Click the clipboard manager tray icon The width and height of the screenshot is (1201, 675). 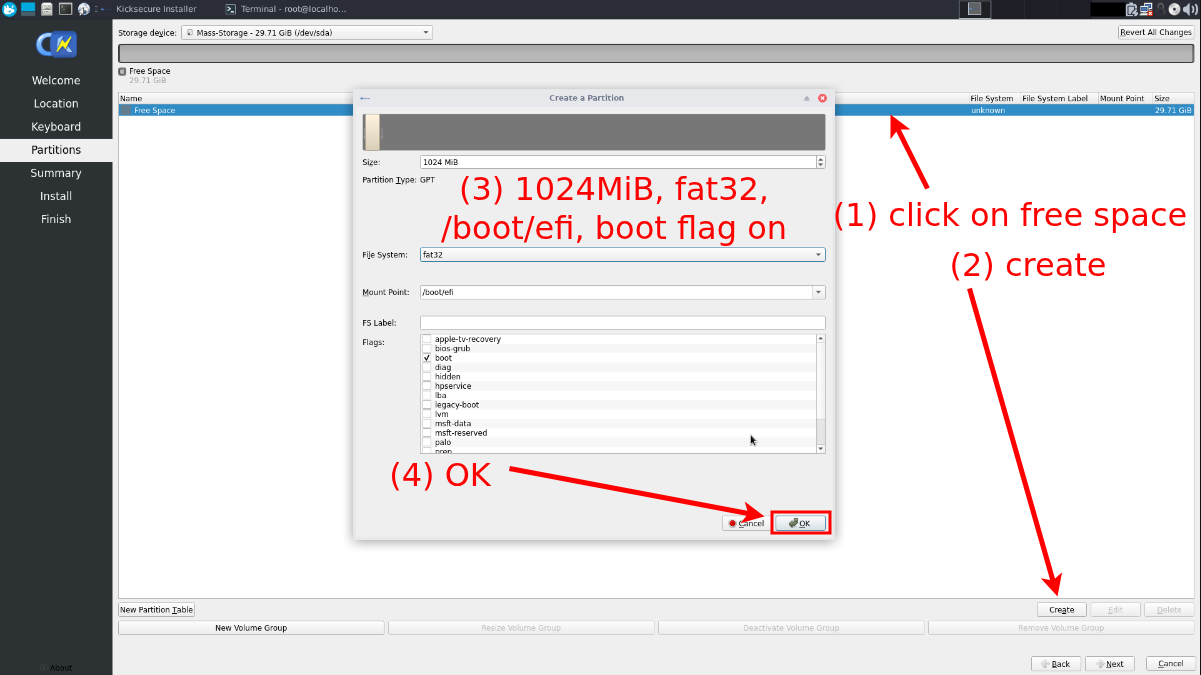click(x=1131, y=9)
